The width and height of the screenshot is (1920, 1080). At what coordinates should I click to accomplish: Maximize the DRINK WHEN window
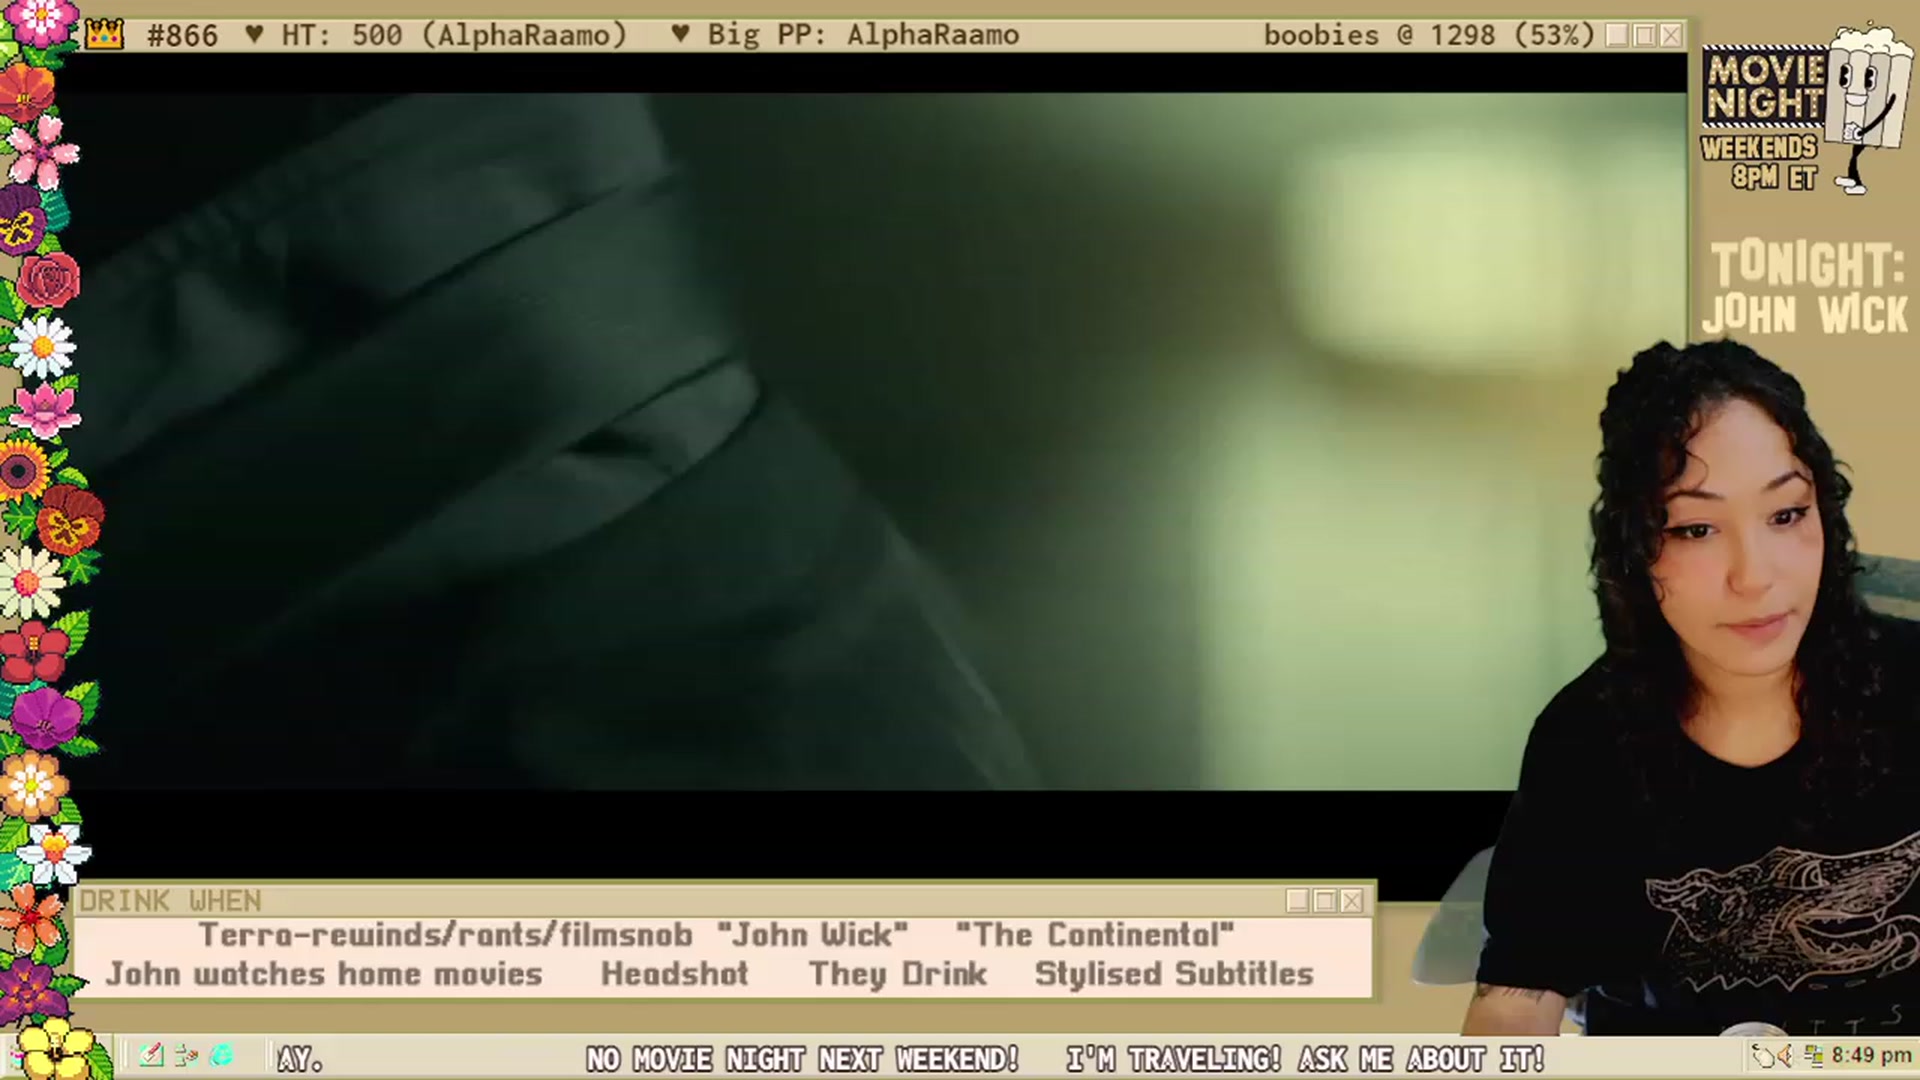[1325, 901]
